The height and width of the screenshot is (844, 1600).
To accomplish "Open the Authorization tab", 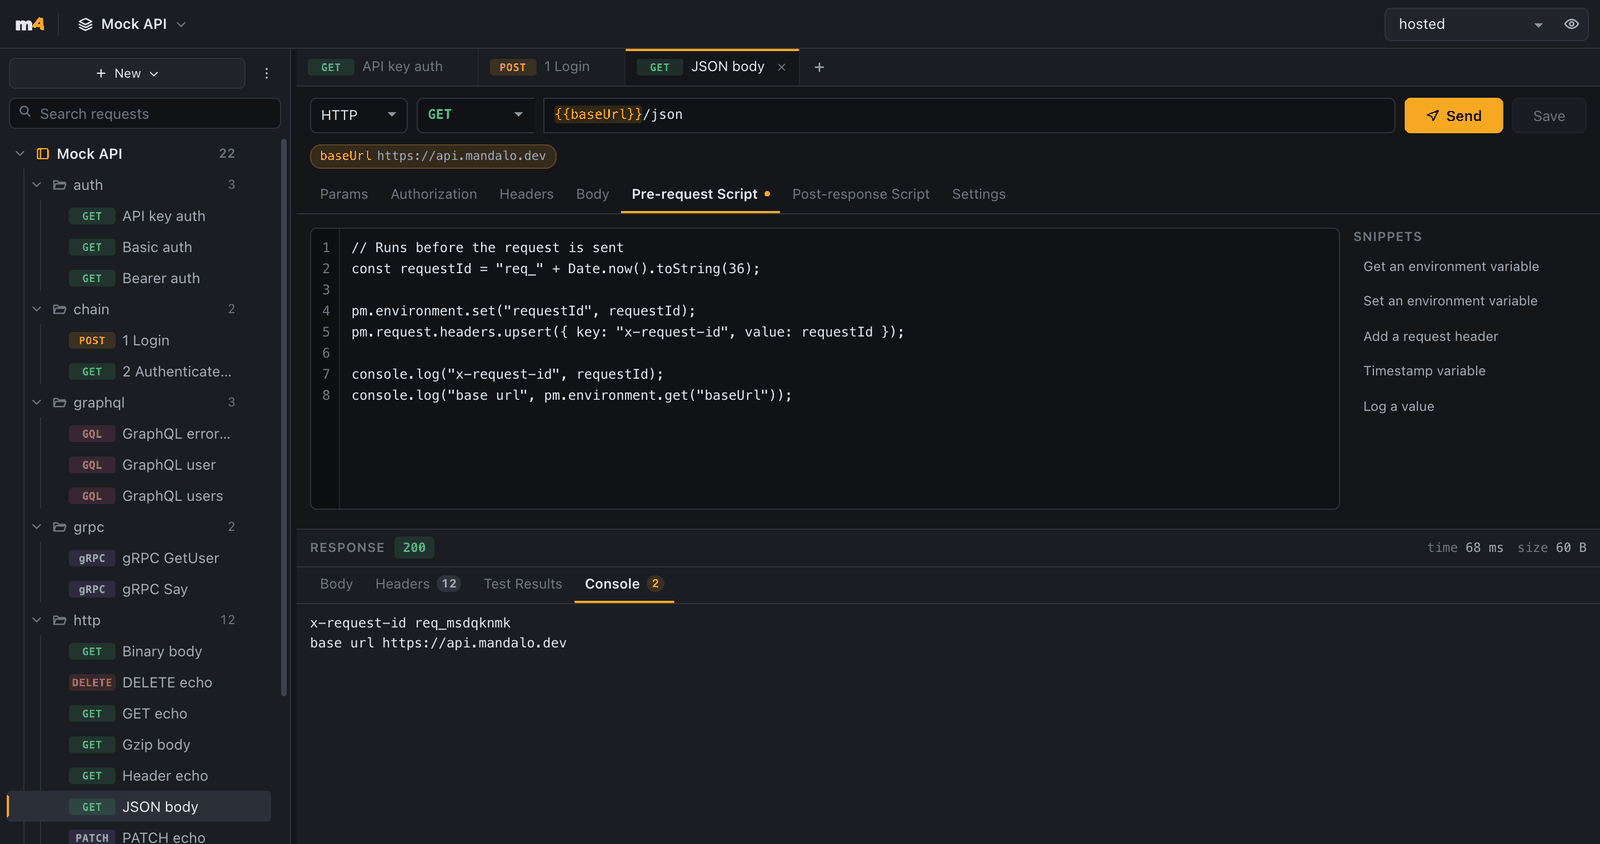I will [x=434, y=194].
